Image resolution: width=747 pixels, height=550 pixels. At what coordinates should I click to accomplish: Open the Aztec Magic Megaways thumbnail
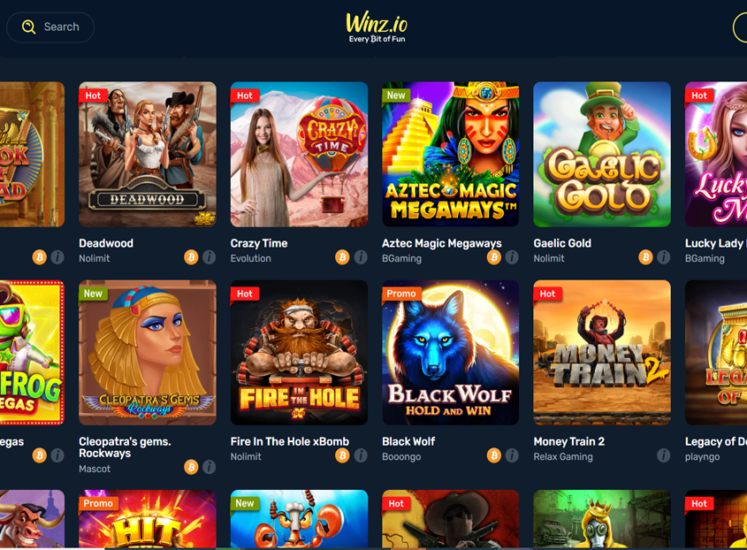point(451,154)
